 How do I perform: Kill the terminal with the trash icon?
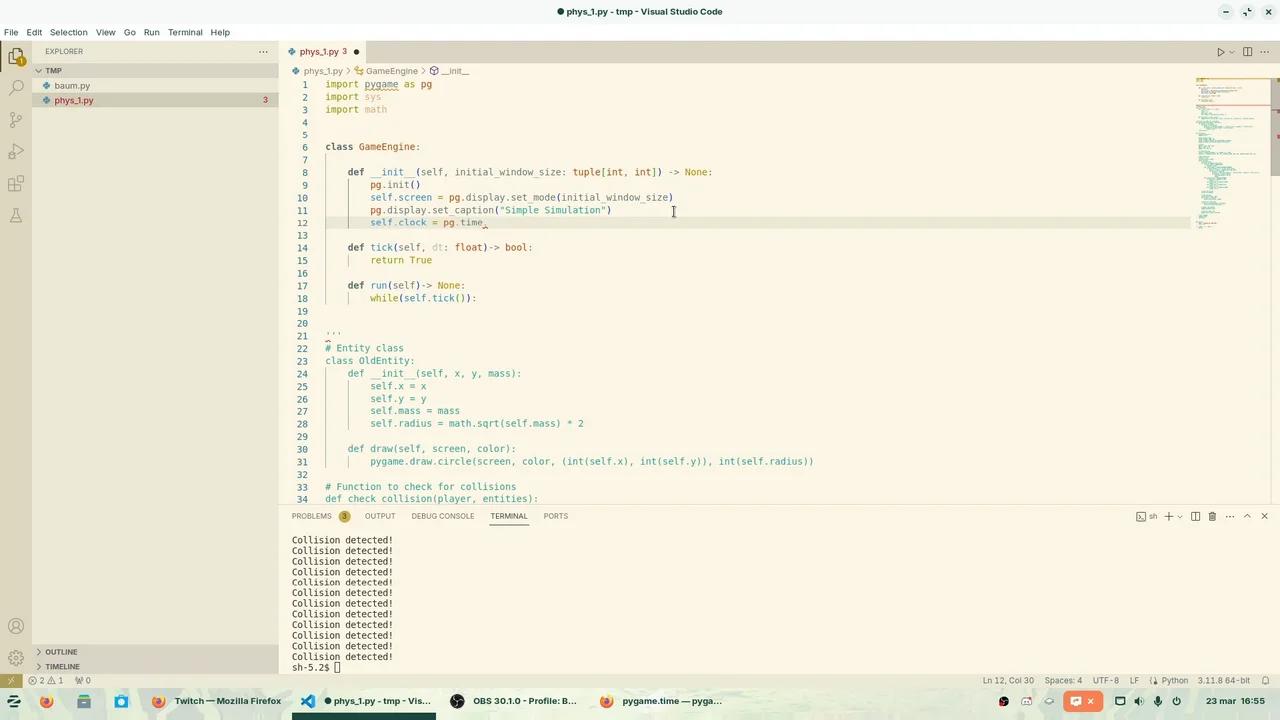tap(1213, 516)
